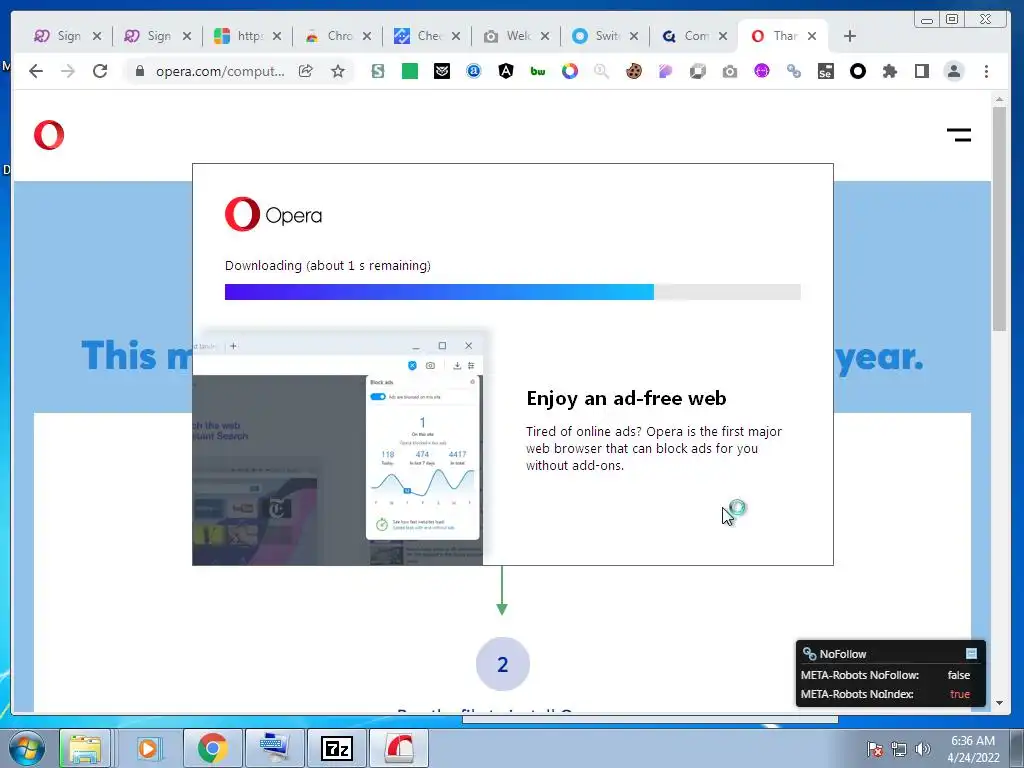Open Chrome's three-dot menu

[986, 71]
